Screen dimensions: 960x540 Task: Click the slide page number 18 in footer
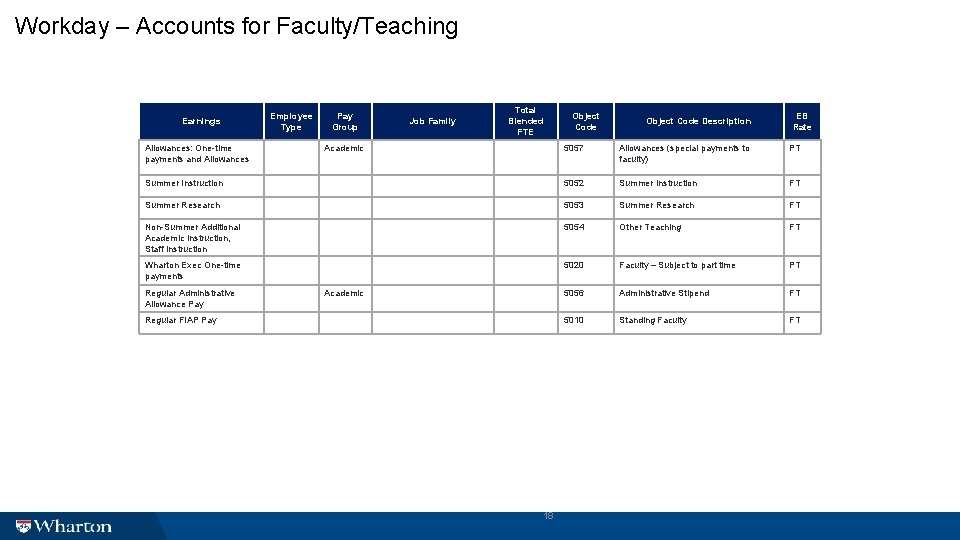coord(549,516)
